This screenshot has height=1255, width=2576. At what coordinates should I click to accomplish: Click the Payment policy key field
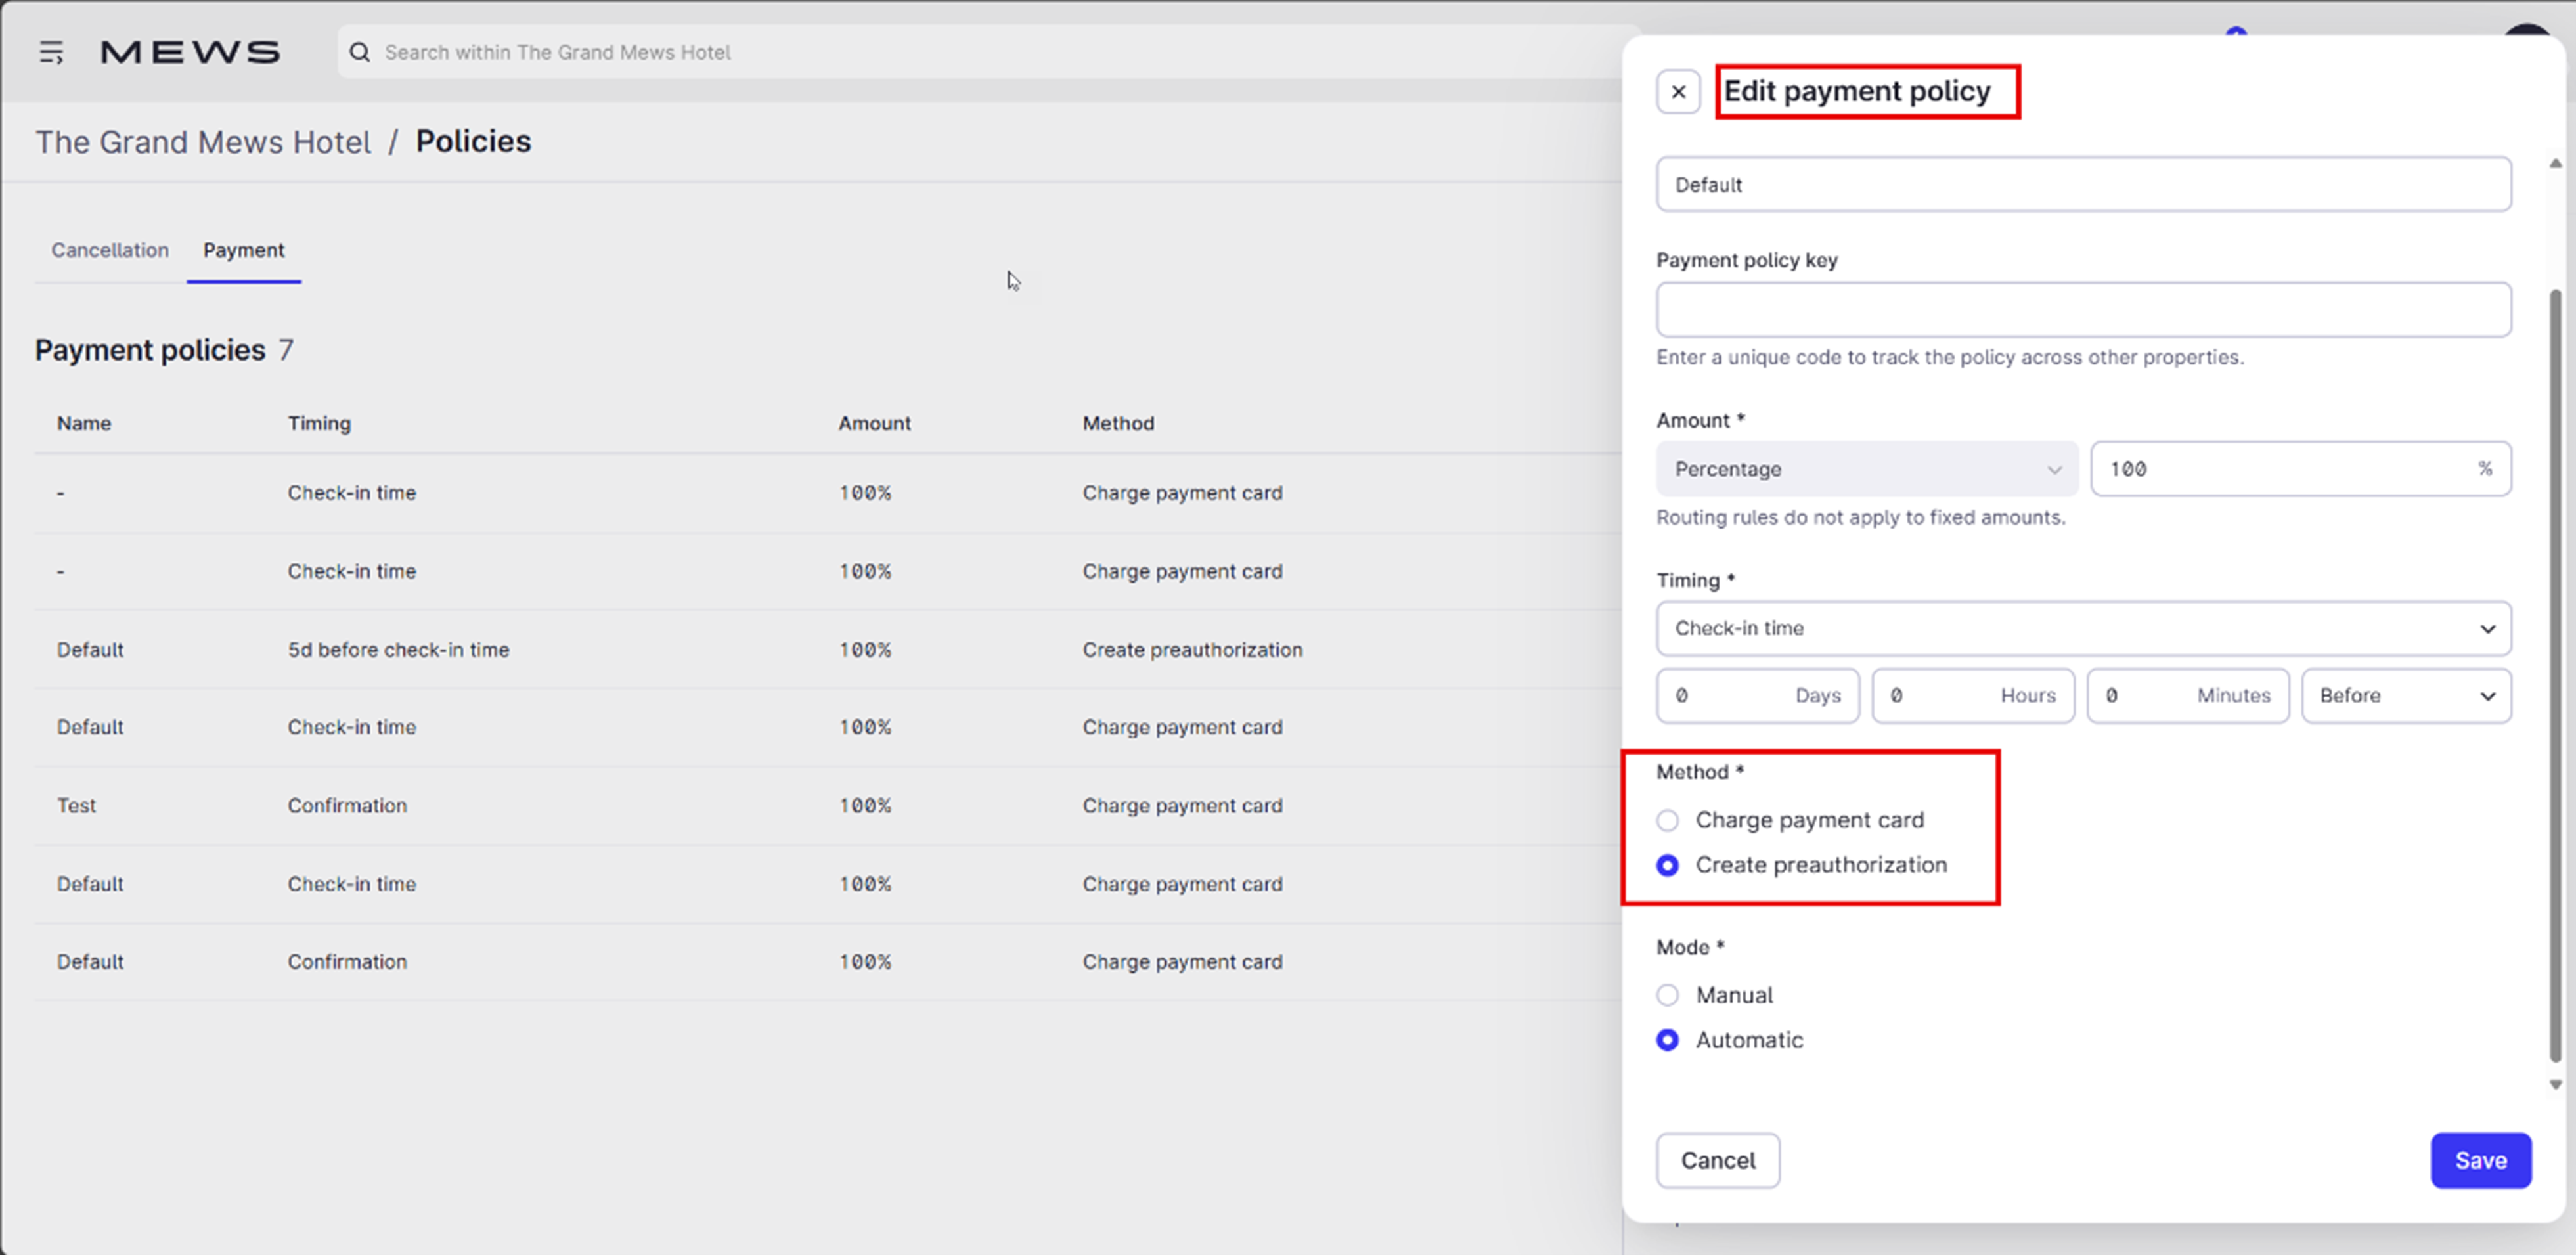pos(2083,310)
